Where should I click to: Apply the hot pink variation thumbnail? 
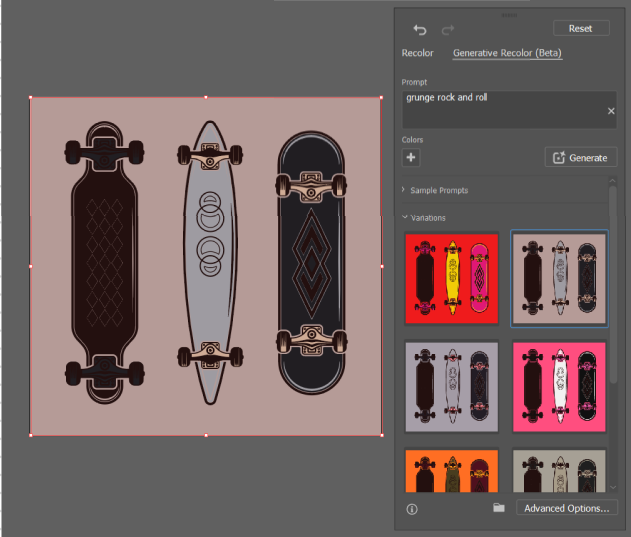[x=559, y=386]
